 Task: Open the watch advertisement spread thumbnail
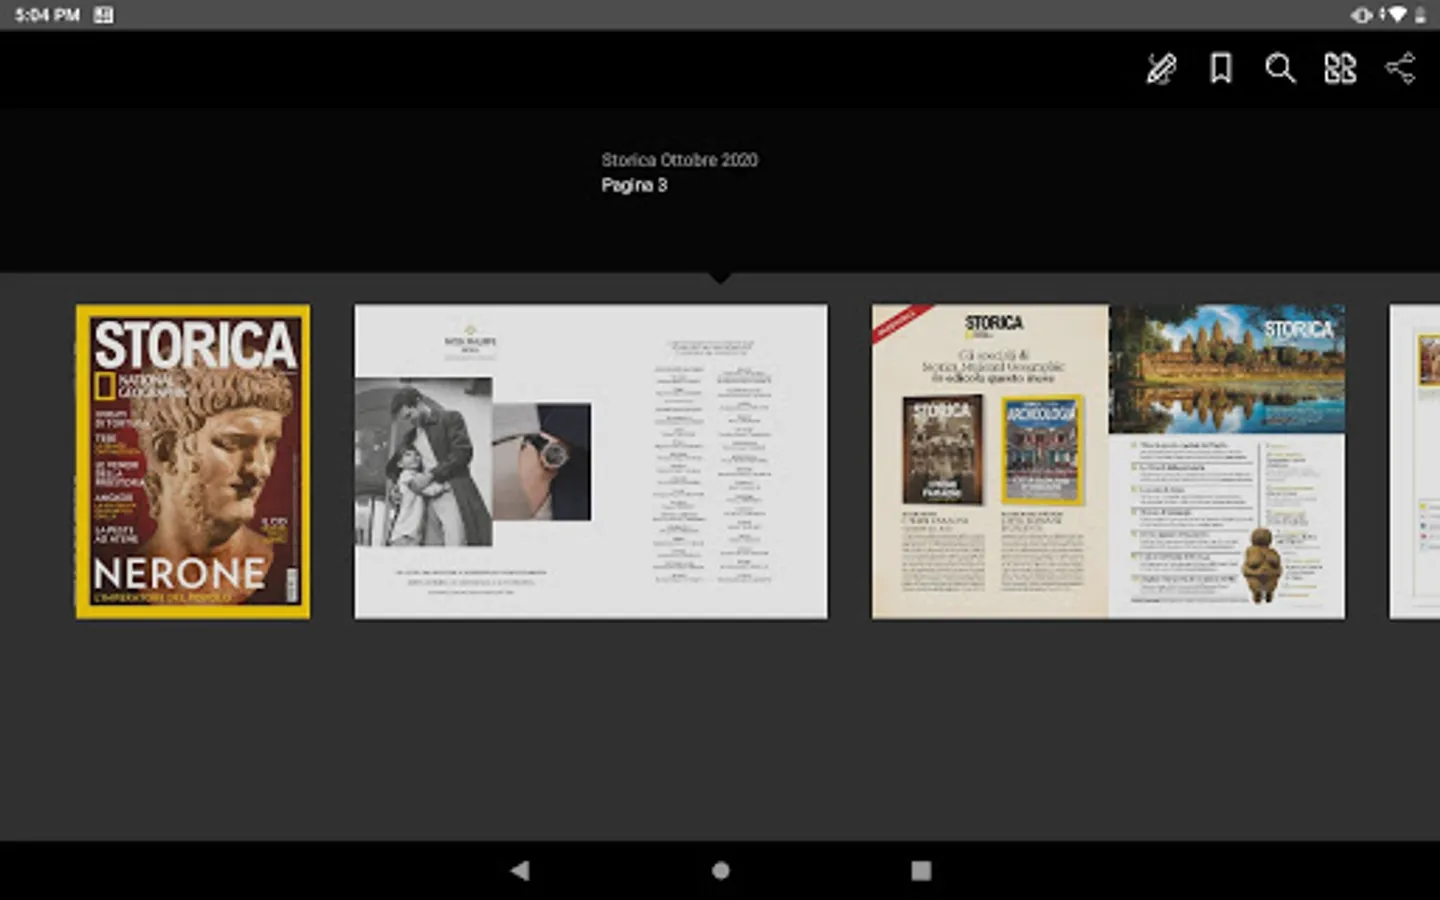tap(591, 461)
